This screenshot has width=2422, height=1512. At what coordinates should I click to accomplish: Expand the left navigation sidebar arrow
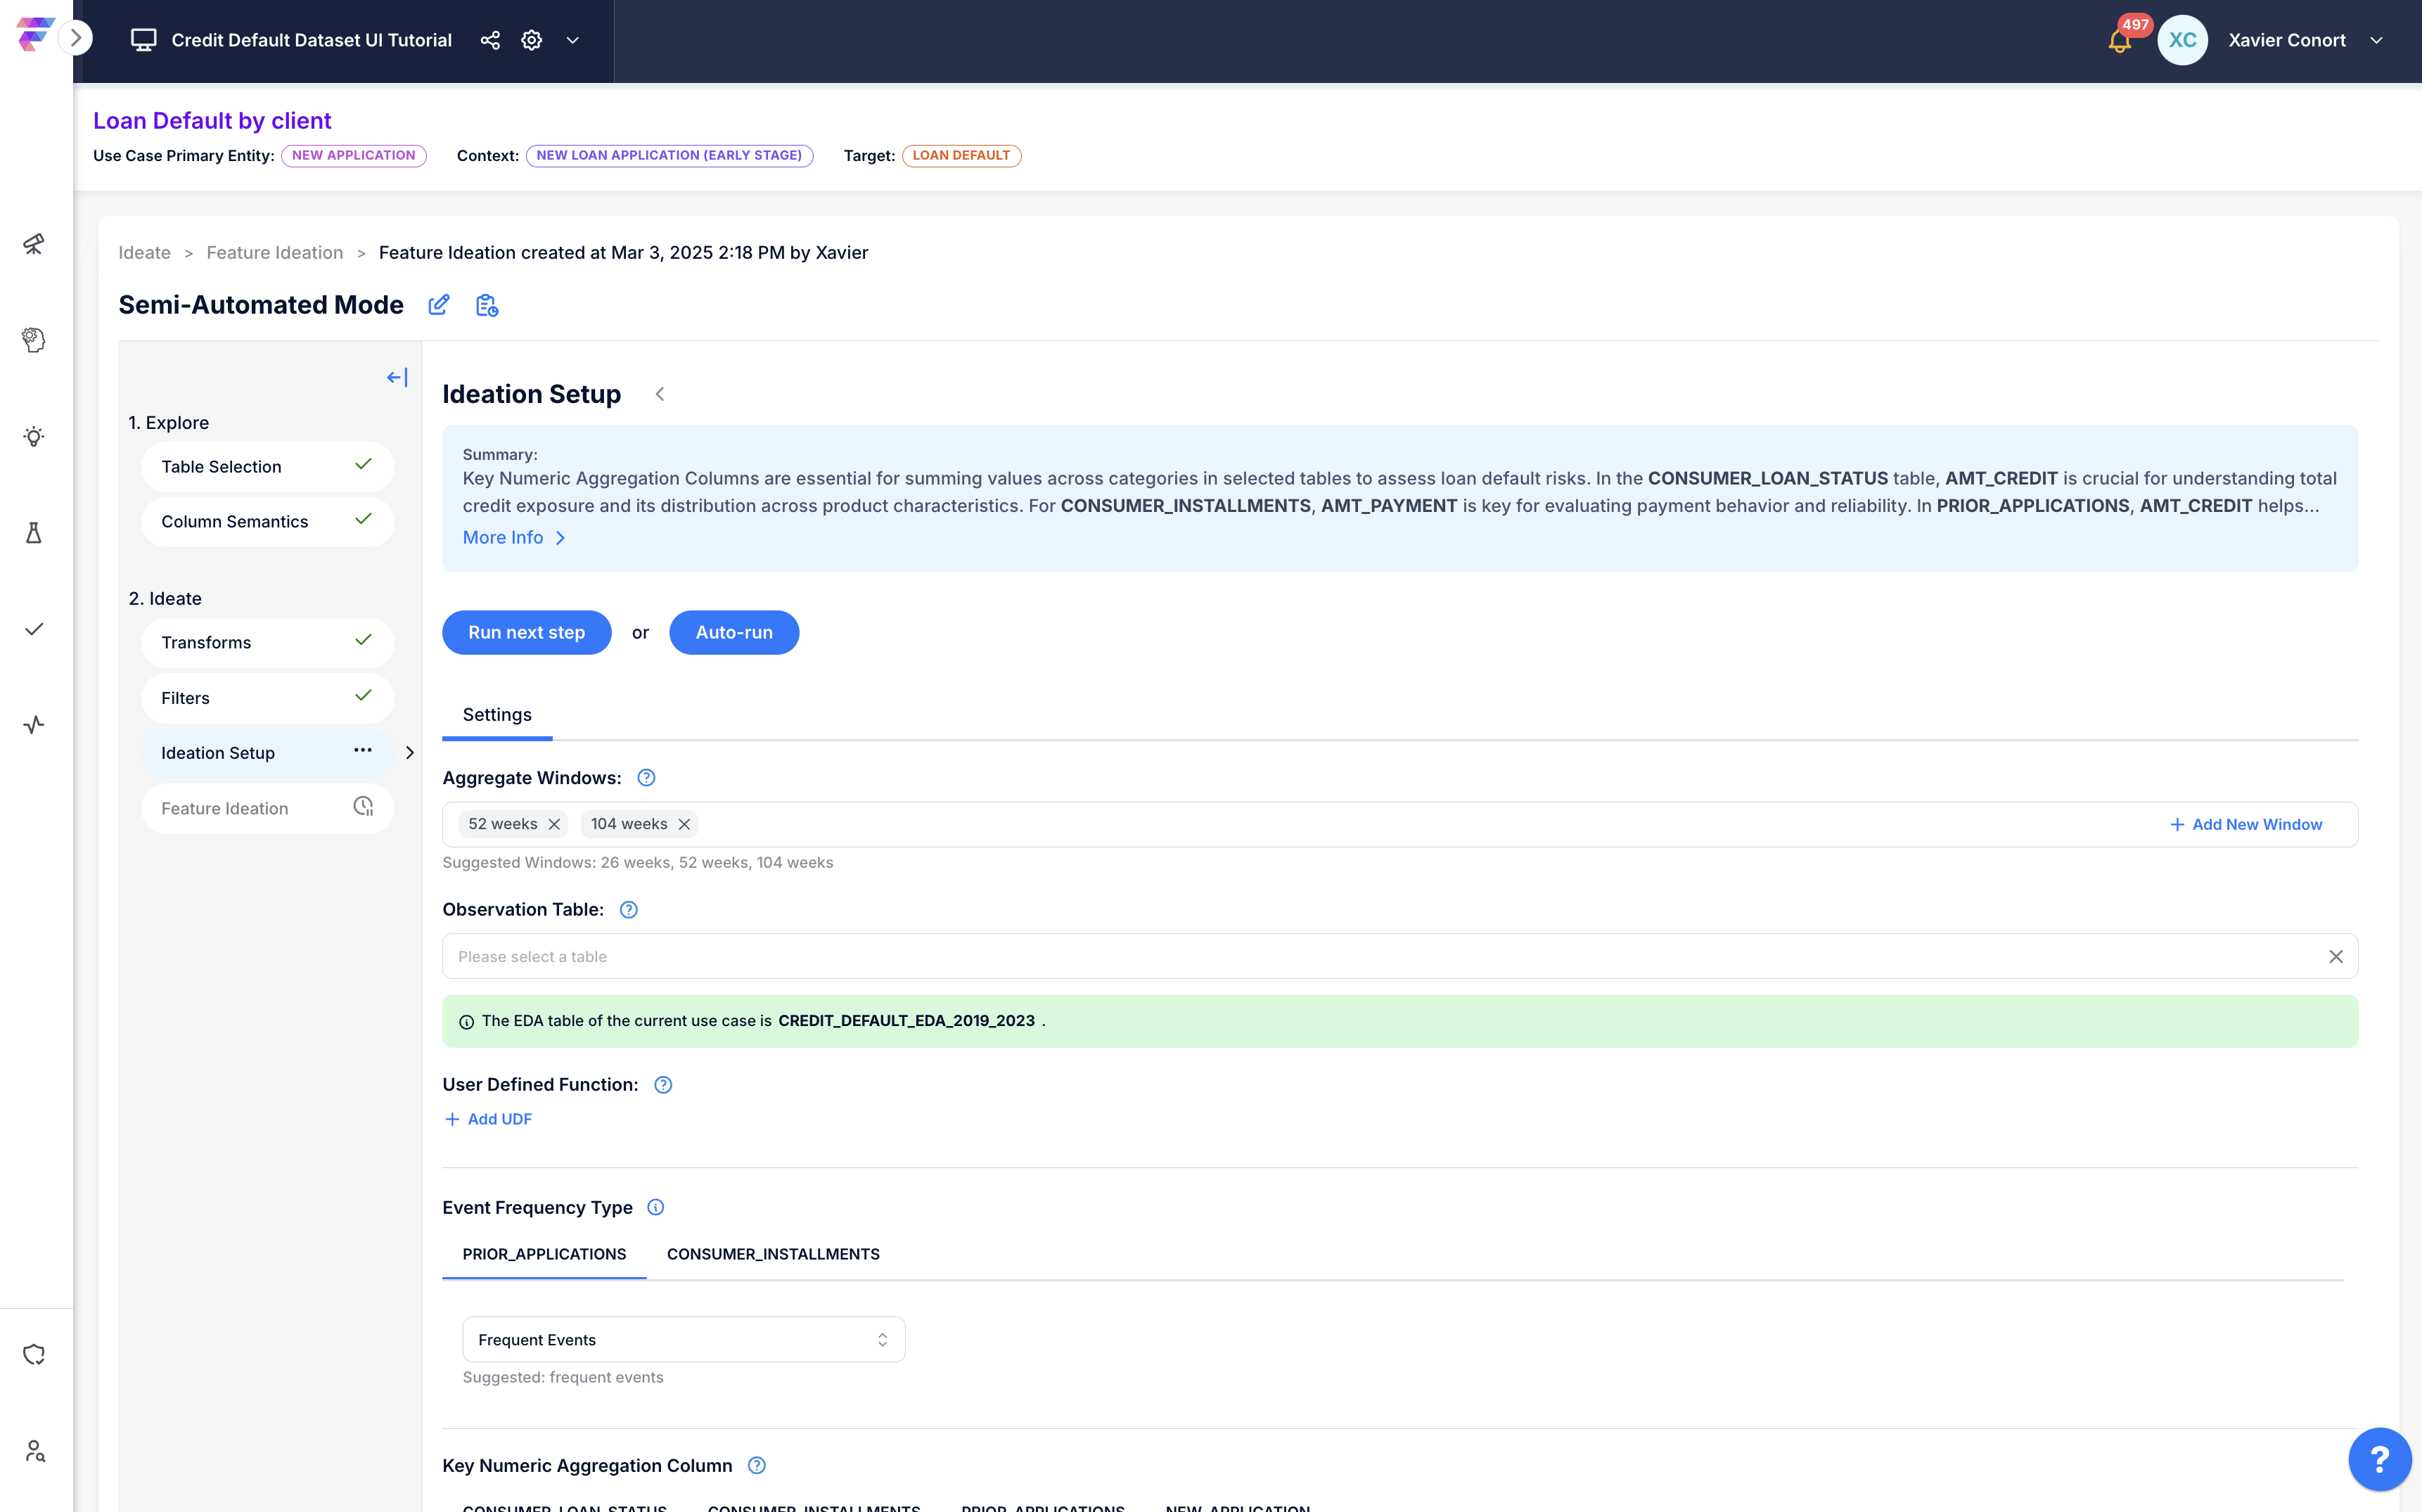tap(76, 39)
